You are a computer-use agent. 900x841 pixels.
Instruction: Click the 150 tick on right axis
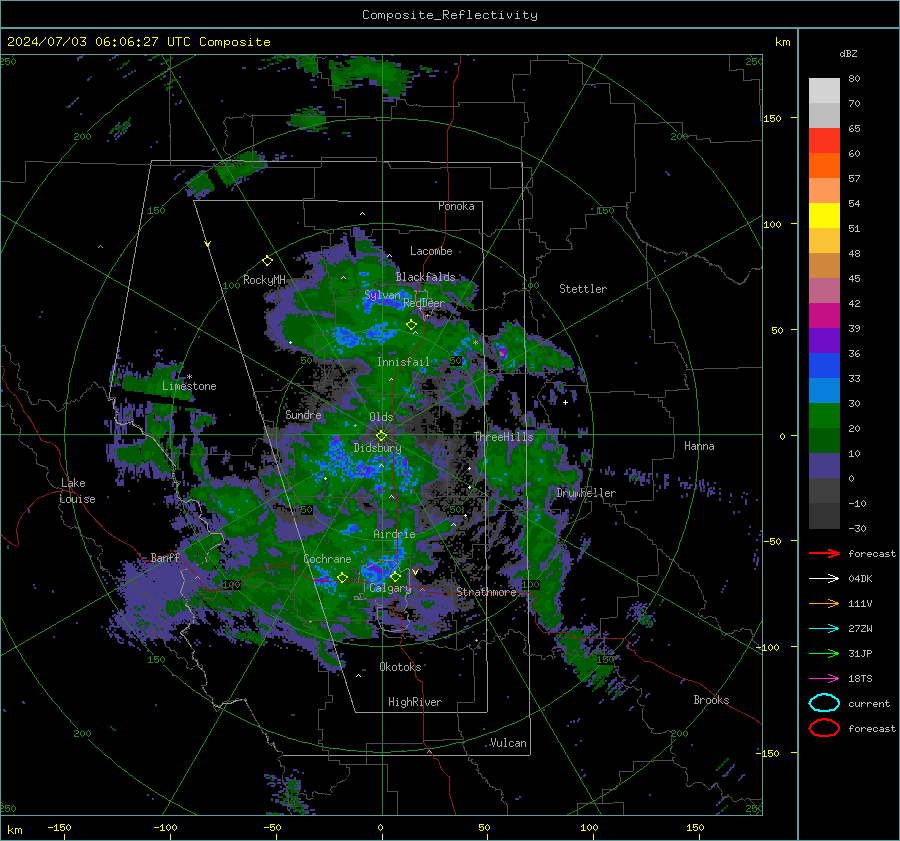(x=773, y=118)
